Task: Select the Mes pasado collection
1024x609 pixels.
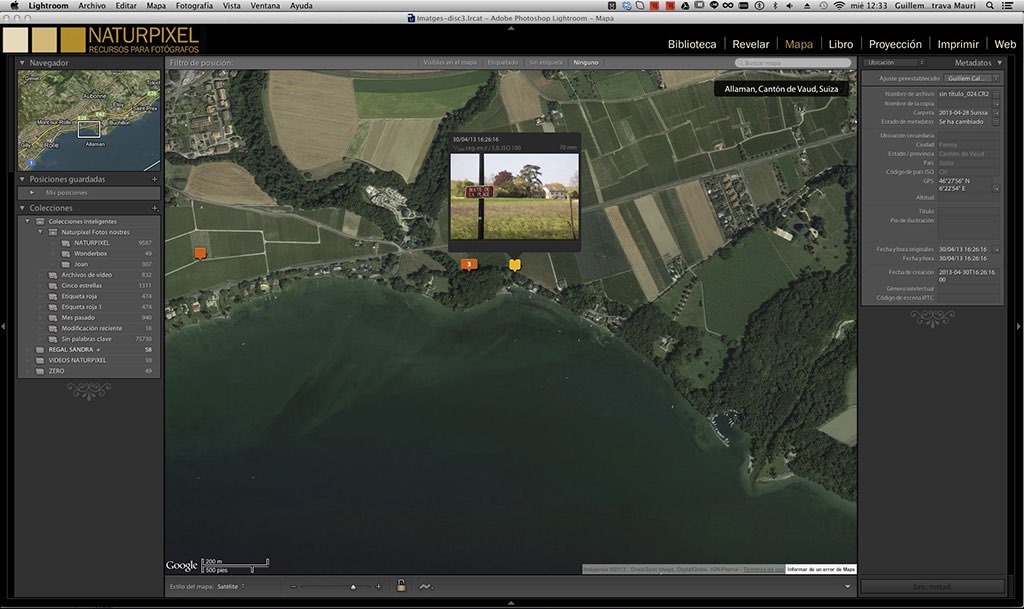Action: pos(78,317)
